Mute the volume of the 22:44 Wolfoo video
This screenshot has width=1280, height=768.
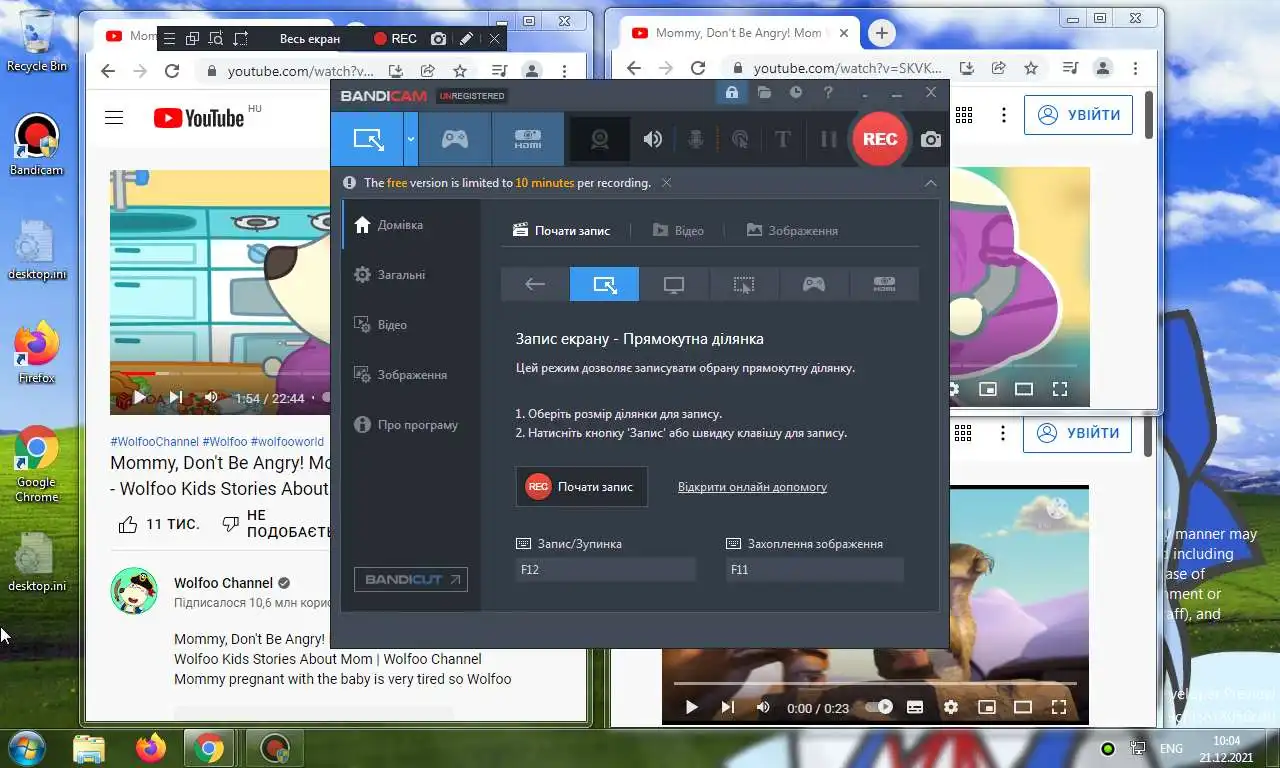(211, 397)
